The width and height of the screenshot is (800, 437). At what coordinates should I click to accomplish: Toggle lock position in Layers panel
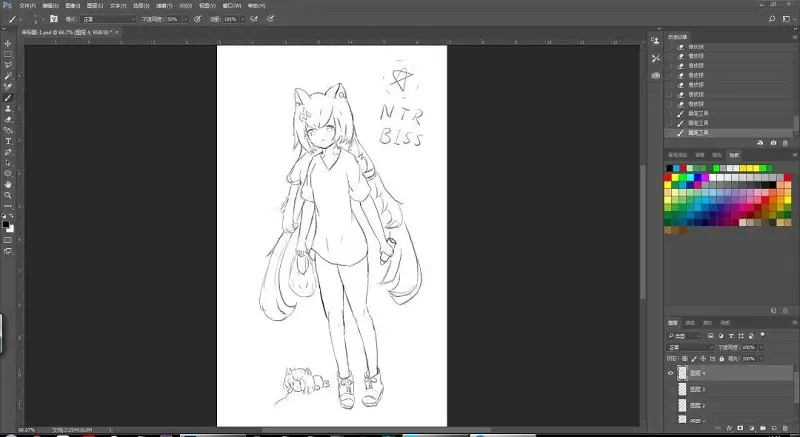pyautogui.click(x=703, y=359)
